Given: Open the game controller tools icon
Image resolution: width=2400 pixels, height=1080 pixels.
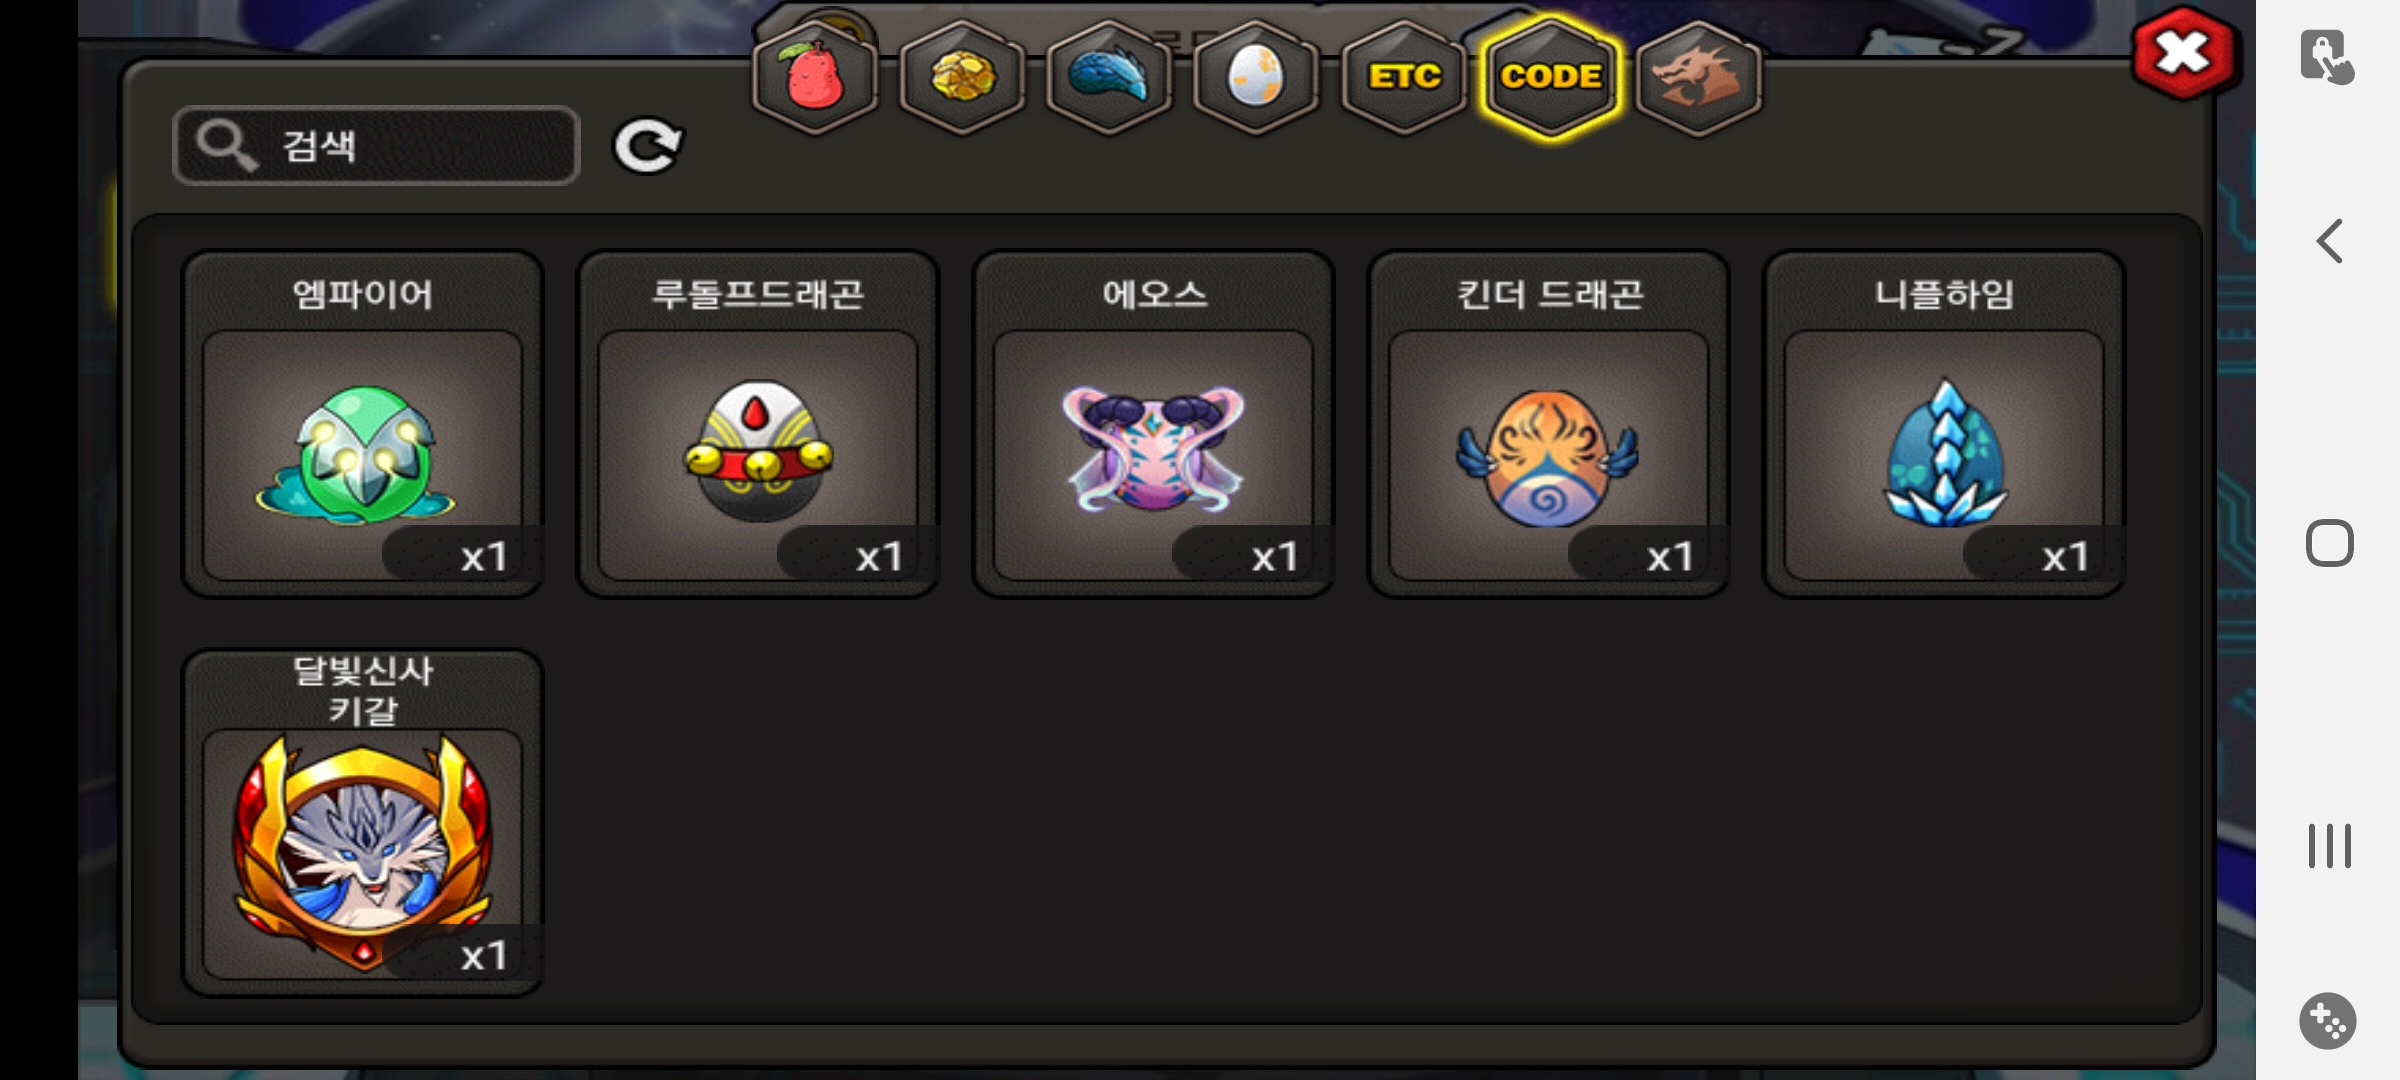Looking at the screenshot, I should 2328,1021.
